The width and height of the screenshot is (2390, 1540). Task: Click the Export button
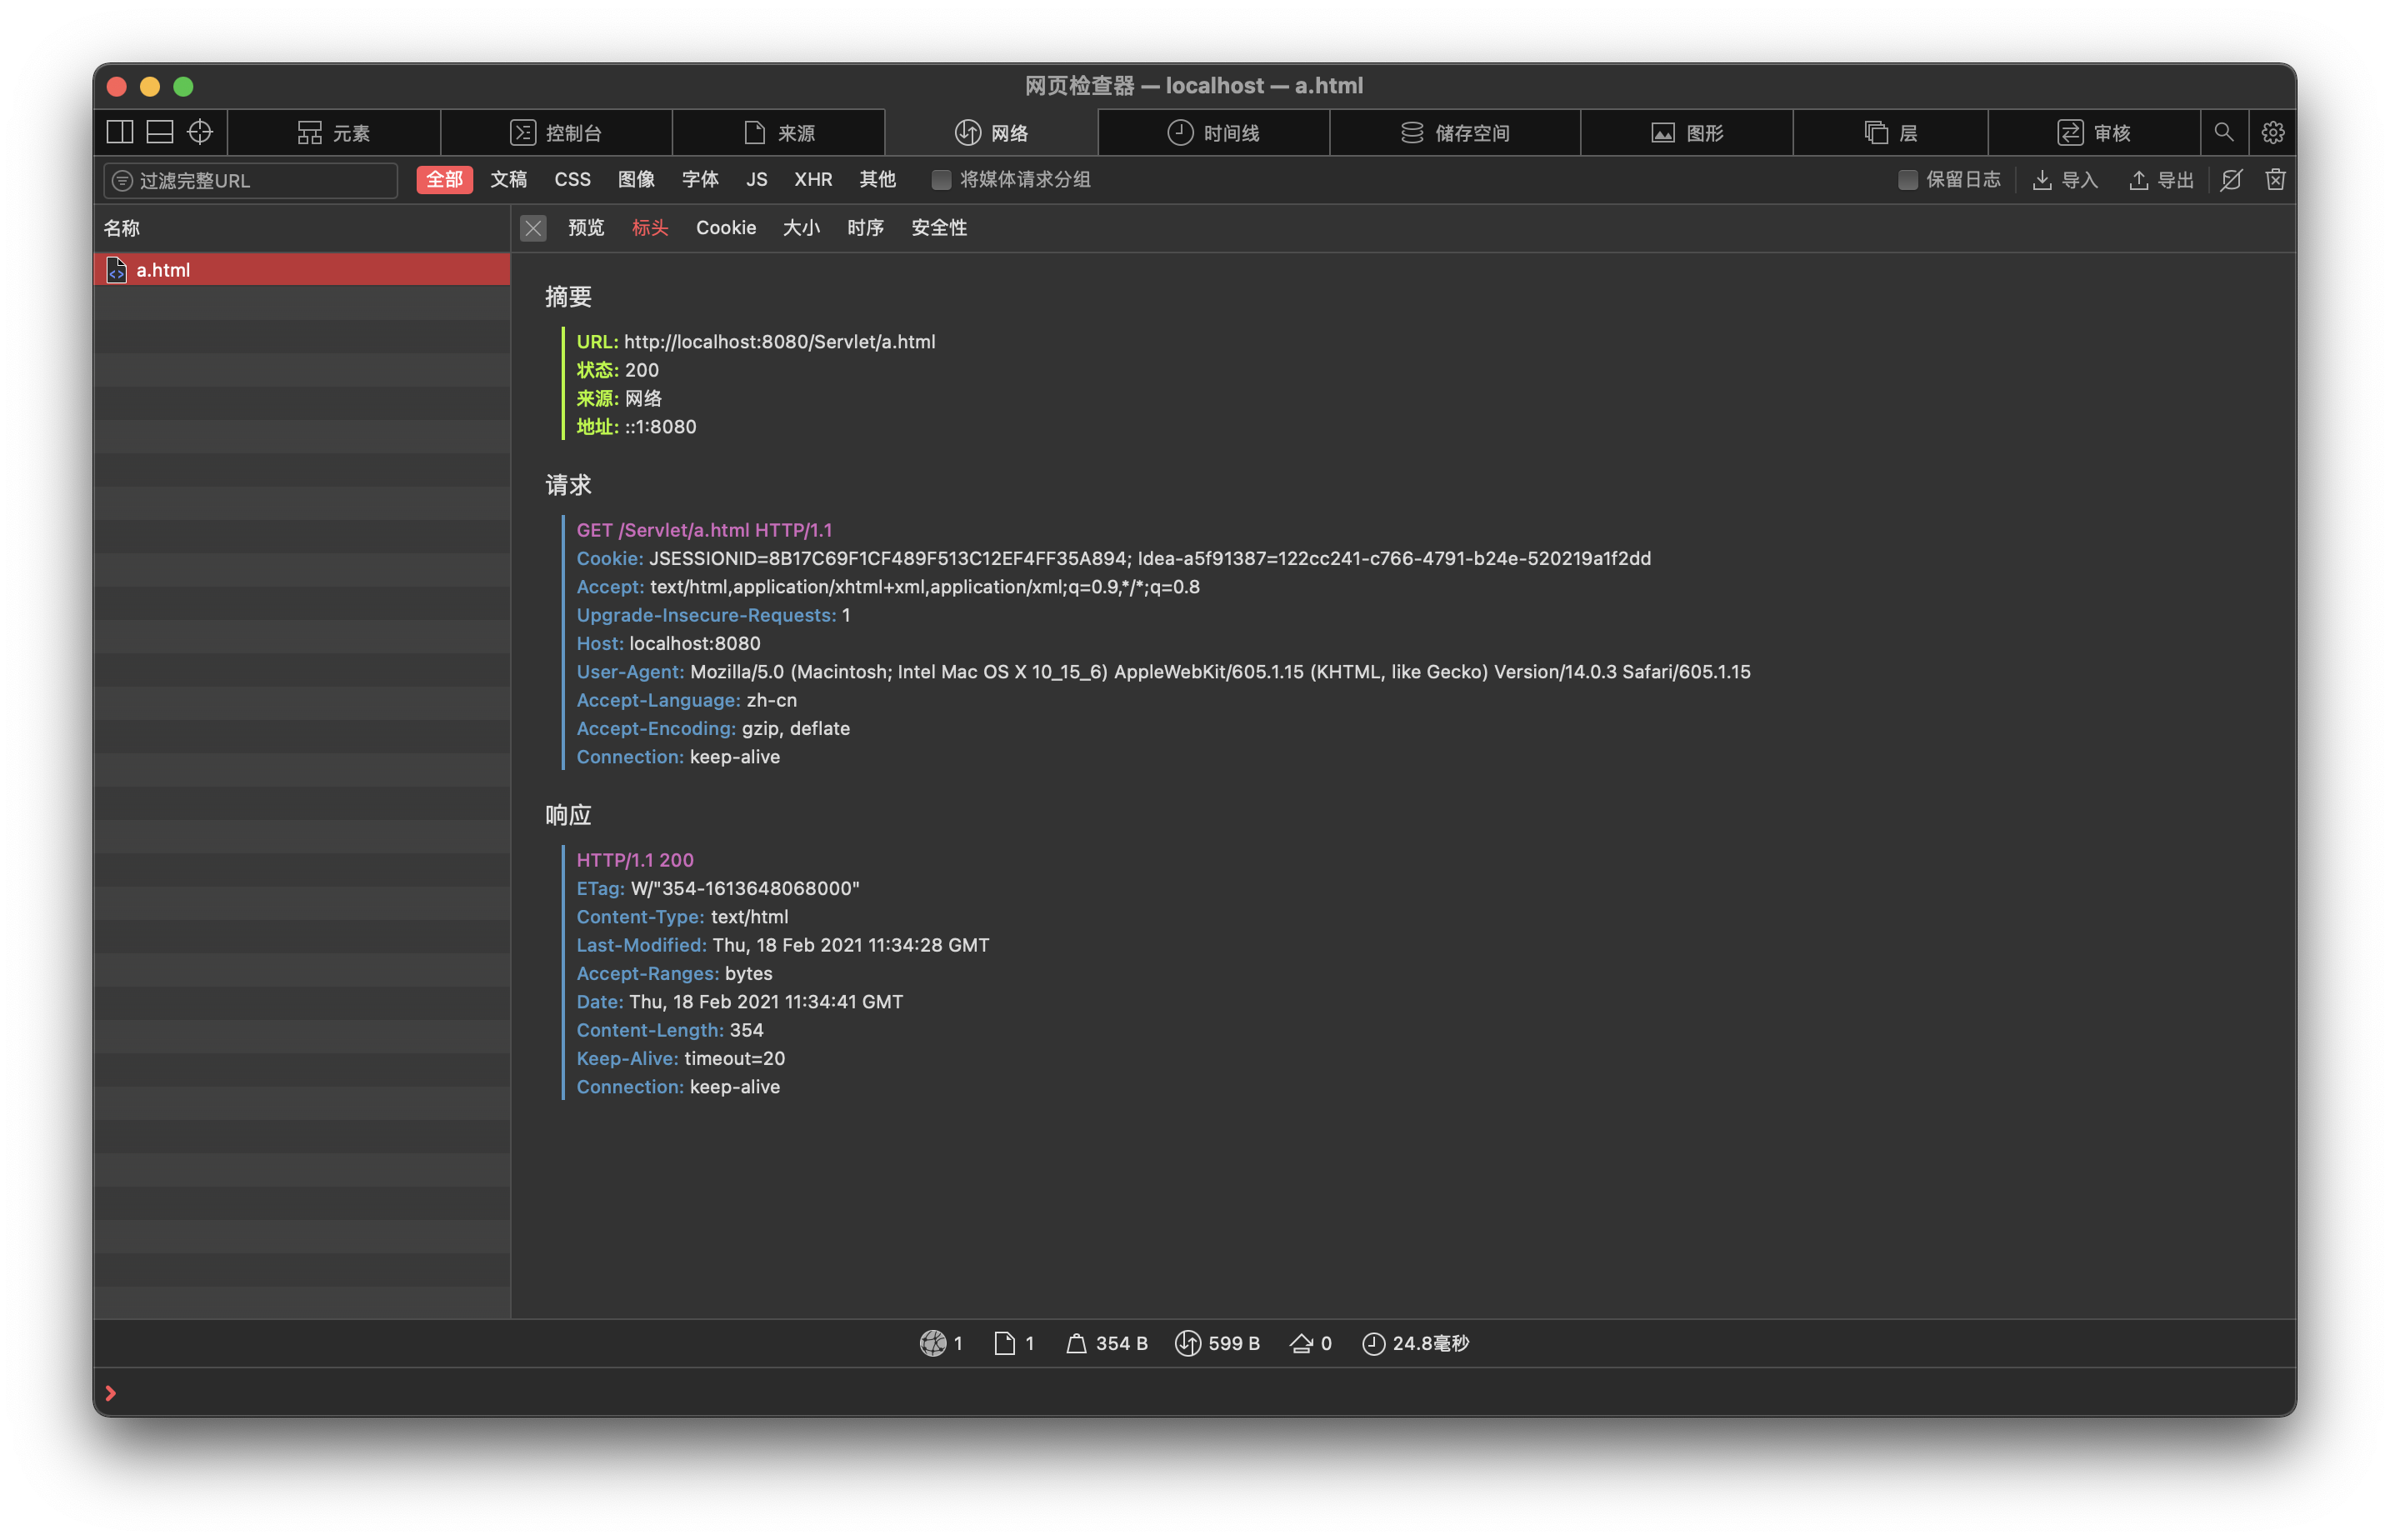pyautogui.click(x=2160, y=180)
